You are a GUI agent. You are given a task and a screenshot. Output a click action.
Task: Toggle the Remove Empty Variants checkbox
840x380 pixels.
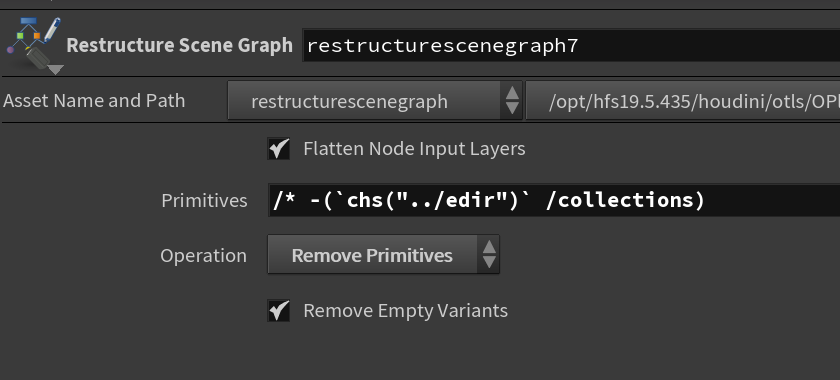[279, 311]
